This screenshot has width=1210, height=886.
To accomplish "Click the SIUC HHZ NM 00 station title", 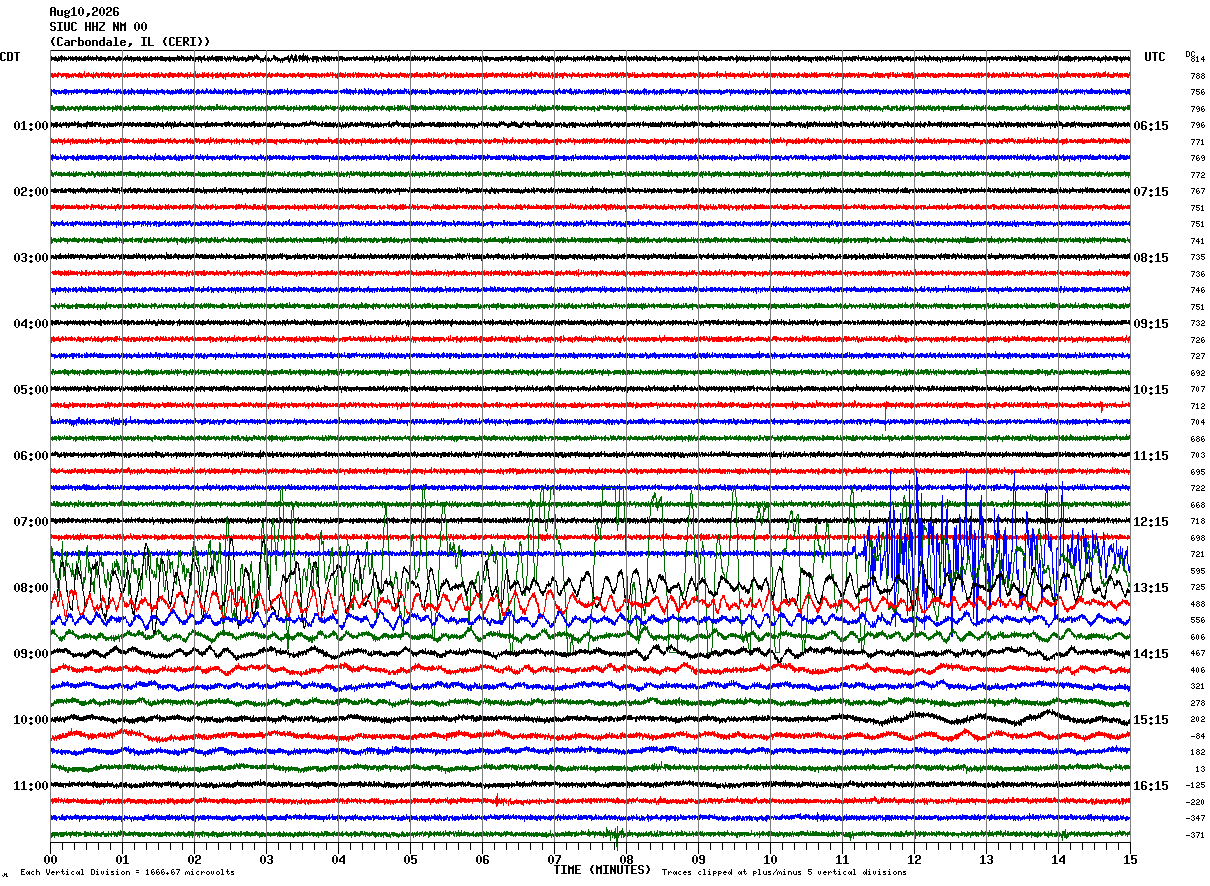I will (98, 27).
